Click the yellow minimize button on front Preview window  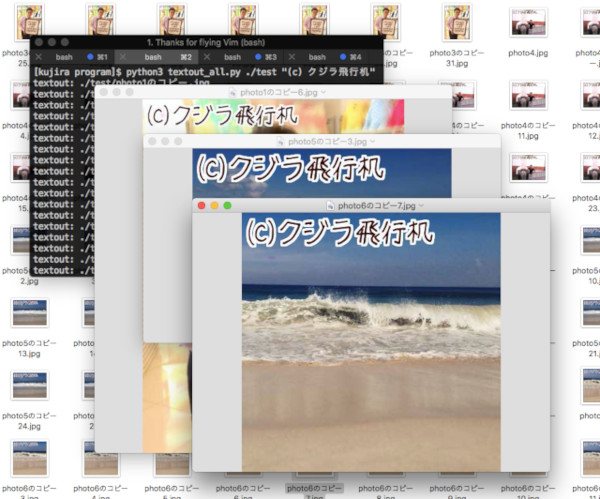pos(215,205)
